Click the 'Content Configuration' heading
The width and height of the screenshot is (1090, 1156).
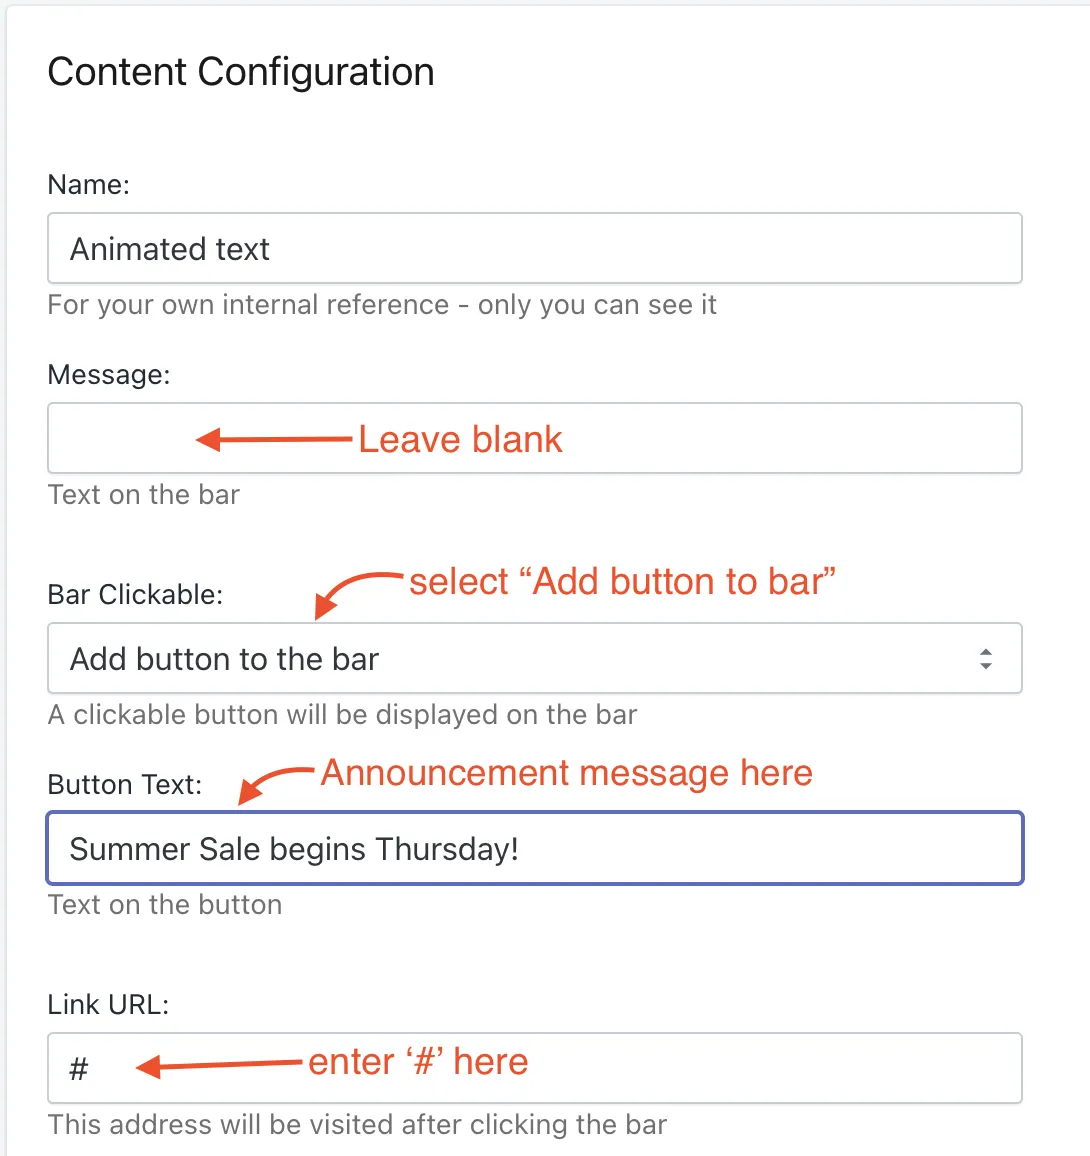241,72
